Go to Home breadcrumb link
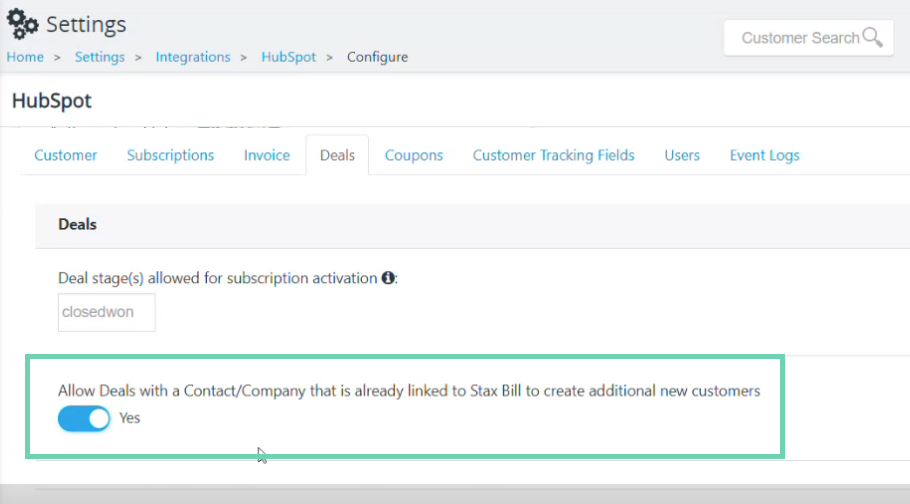This screenshot has height=504, width=910. coord(25,57)
